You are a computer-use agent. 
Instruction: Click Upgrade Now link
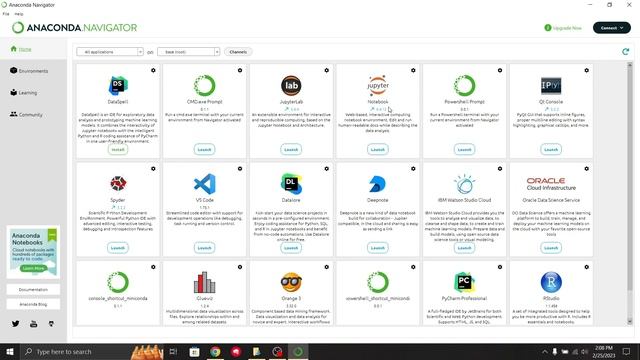pyautogui.click(x=563, y=28)
